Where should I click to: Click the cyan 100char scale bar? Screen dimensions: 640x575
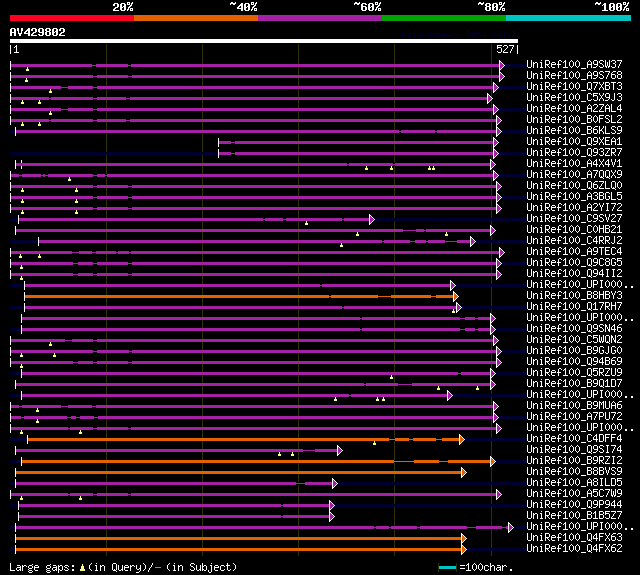coord(447,567)
